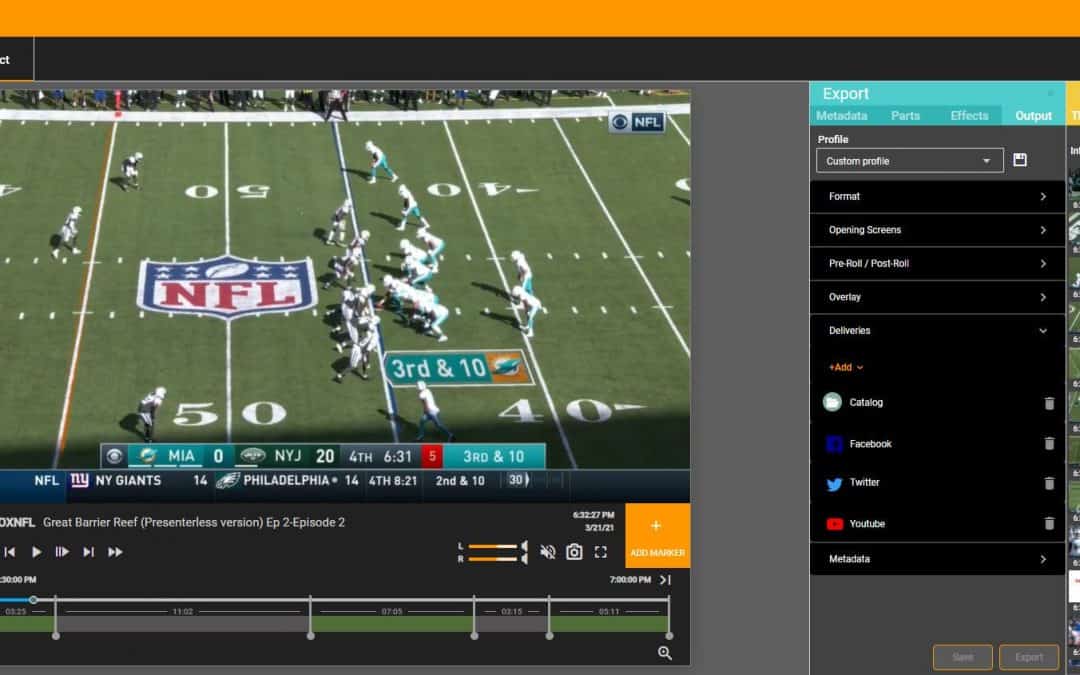The image size is (1080, 675).
Task: Click the Export button
Action: click(x=1029, y=657)
